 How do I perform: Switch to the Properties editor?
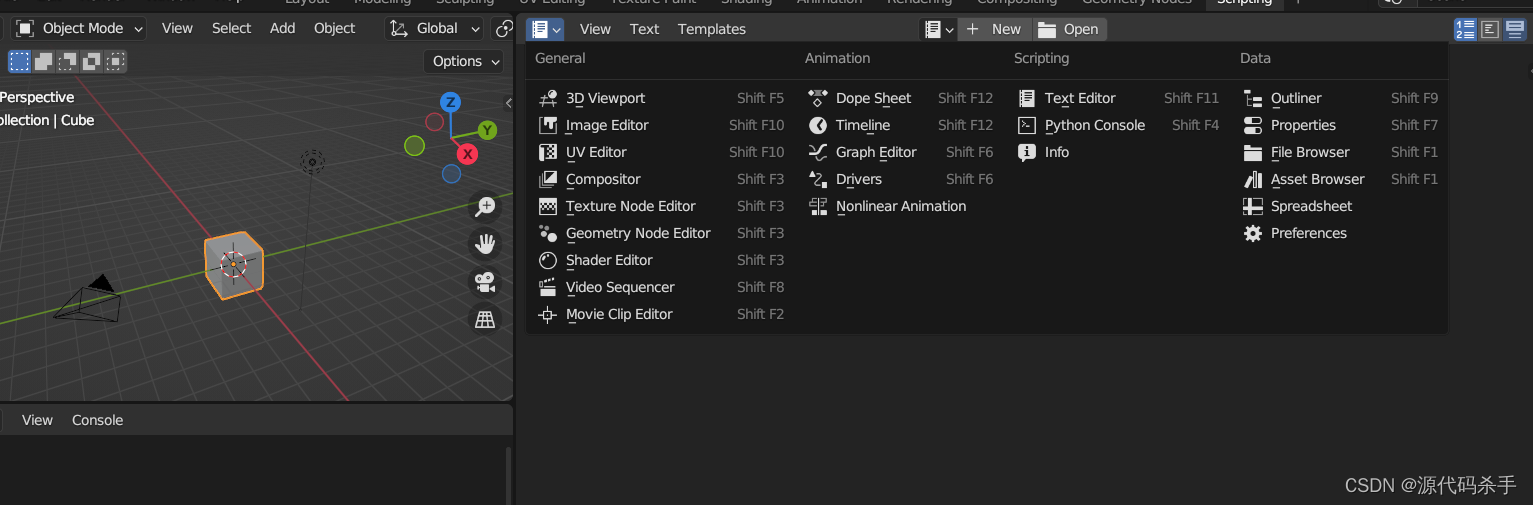pyautogui.click(x=1341, y=125)
